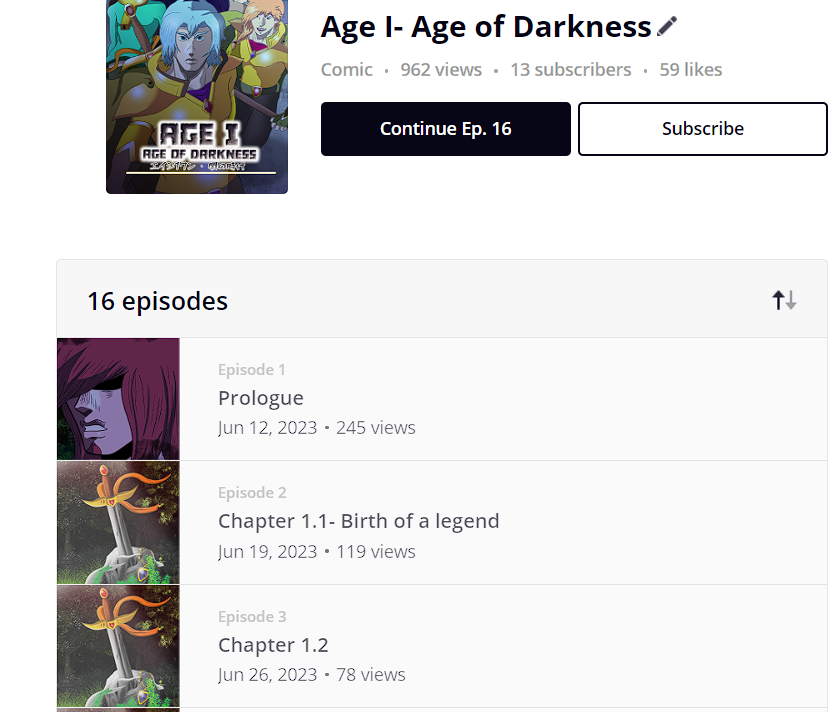Open the Age I series cover image
Image resolution: width=837 pixels, height=712 pixels.
point(197,95)
